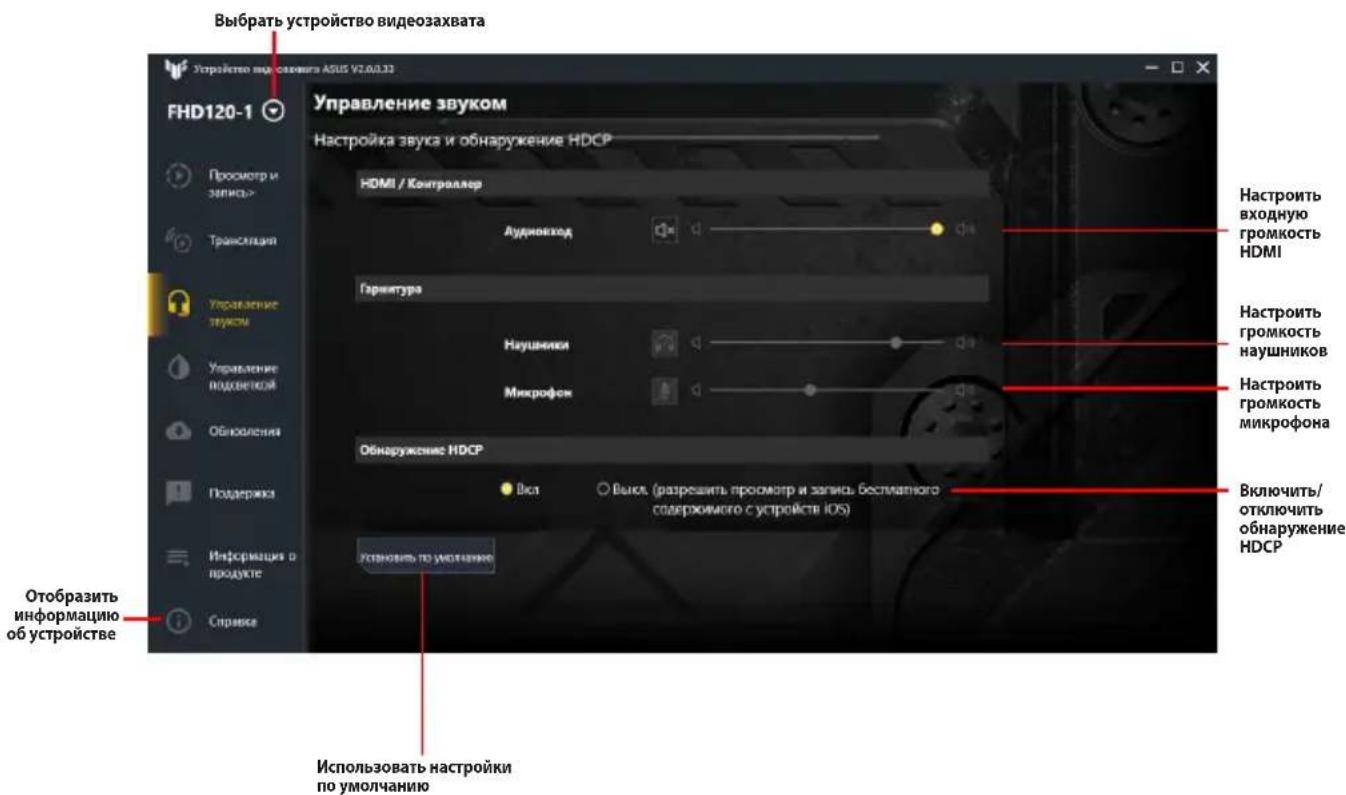The width and height of the screenshot is (1346, 795).
Task: Click low-volume speaker icon in Наушники row
Action: (696, 343)
